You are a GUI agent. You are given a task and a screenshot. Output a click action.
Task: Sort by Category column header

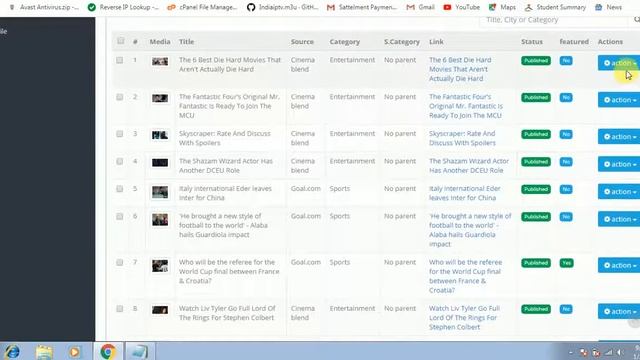[x=345, y=42]
